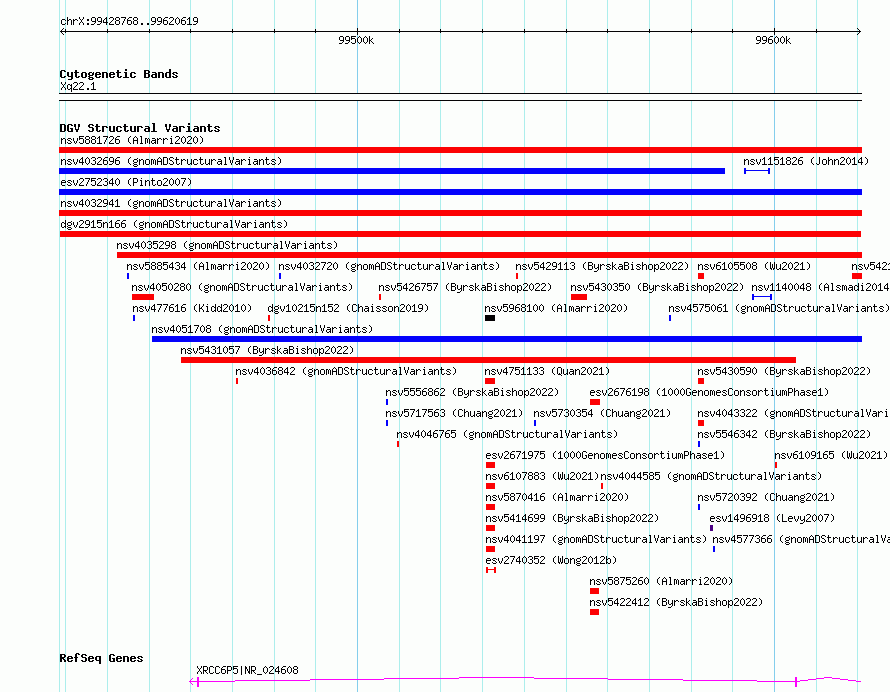Click the nsv4051708 long blue bar
Viewport: 890px width, 692px height.
click(x=507, y=339)
